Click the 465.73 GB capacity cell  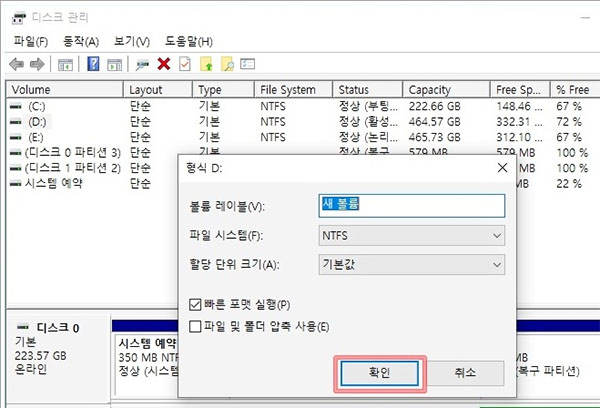click(434, 137)
